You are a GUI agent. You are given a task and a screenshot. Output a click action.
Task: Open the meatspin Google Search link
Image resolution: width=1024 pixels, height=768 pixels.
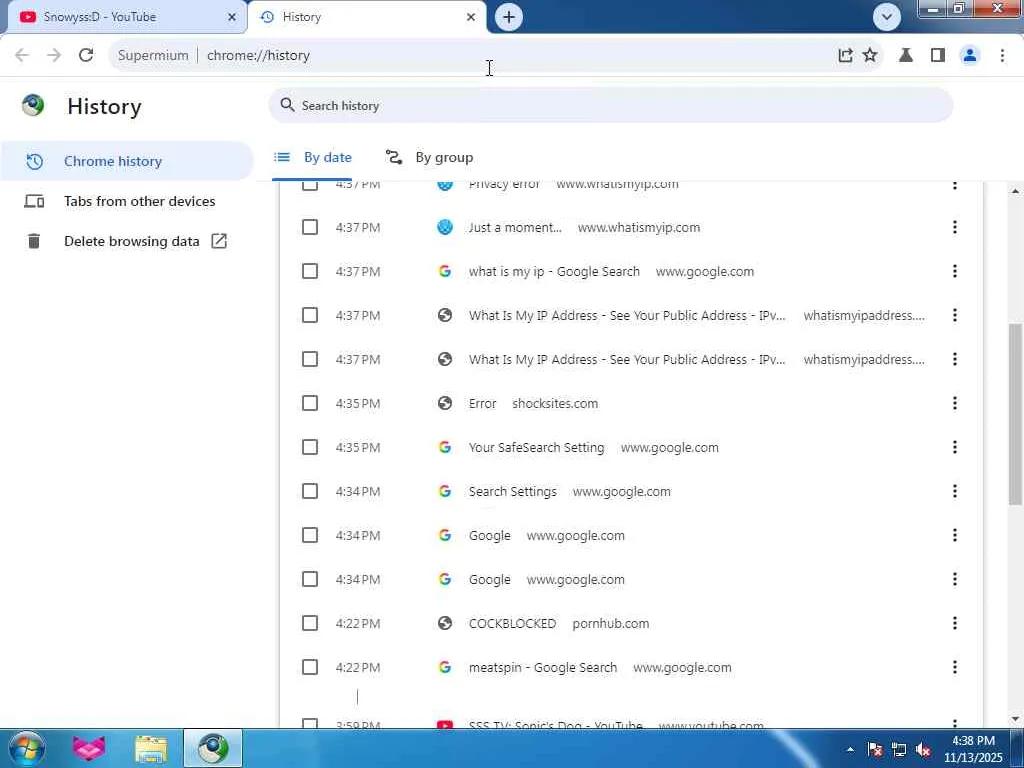[543, 667]
